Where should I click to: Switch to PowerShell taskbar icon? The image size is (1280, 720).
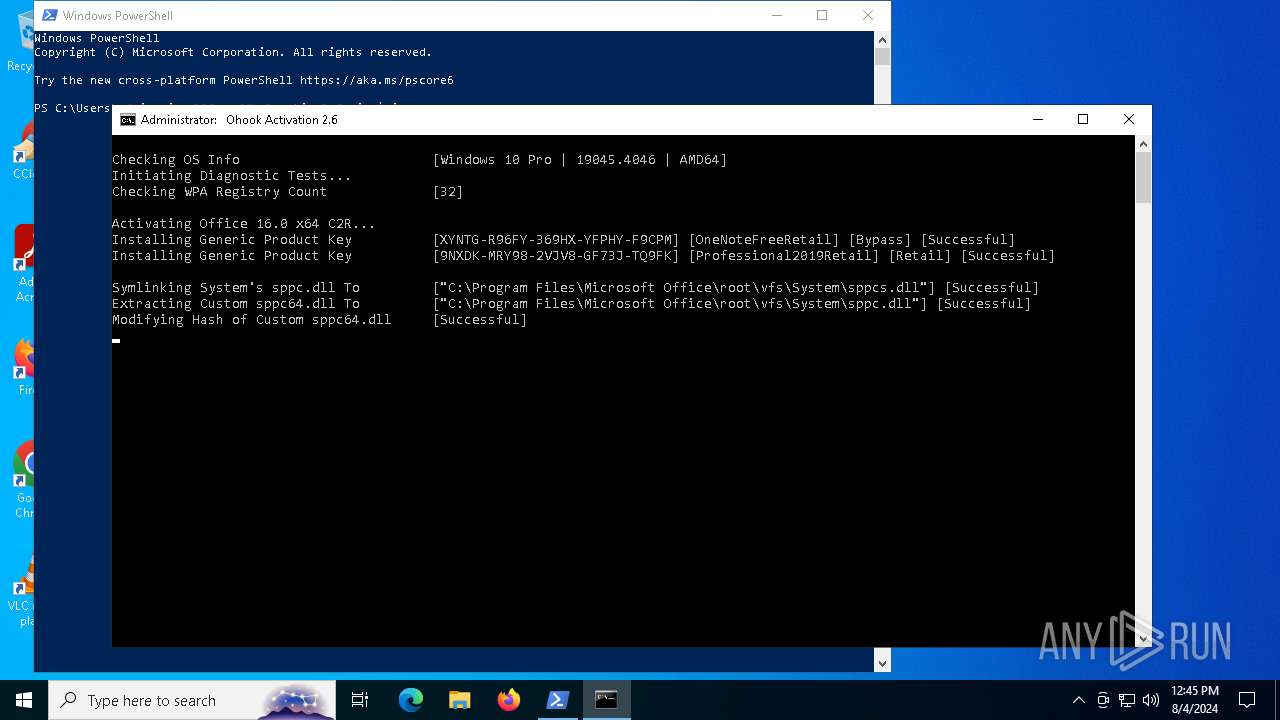point(558,700)
